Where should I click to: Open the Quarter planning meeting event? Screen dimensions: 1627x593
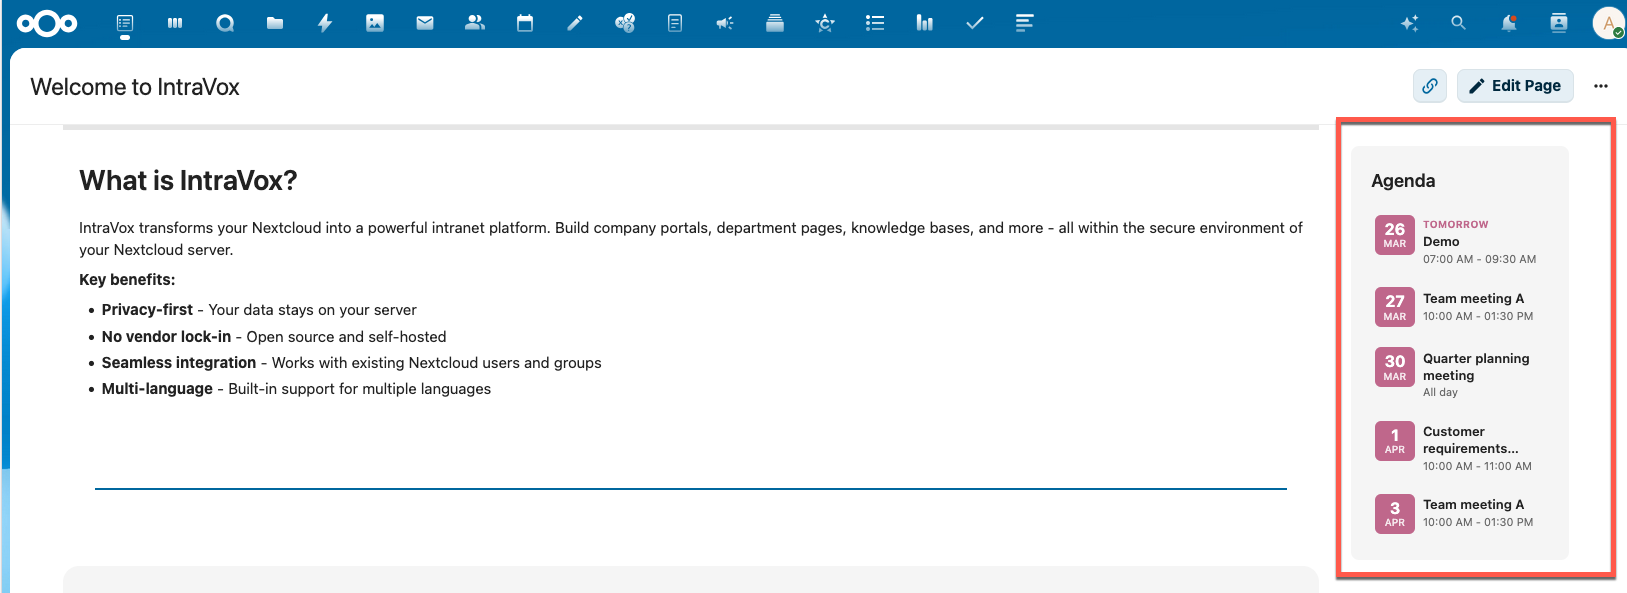(x=1459, y=375)
